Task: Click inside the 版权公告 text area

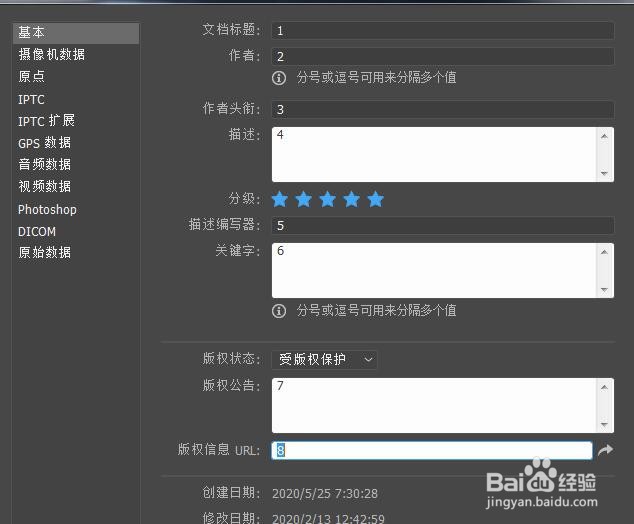Action: tap(435, 406)
